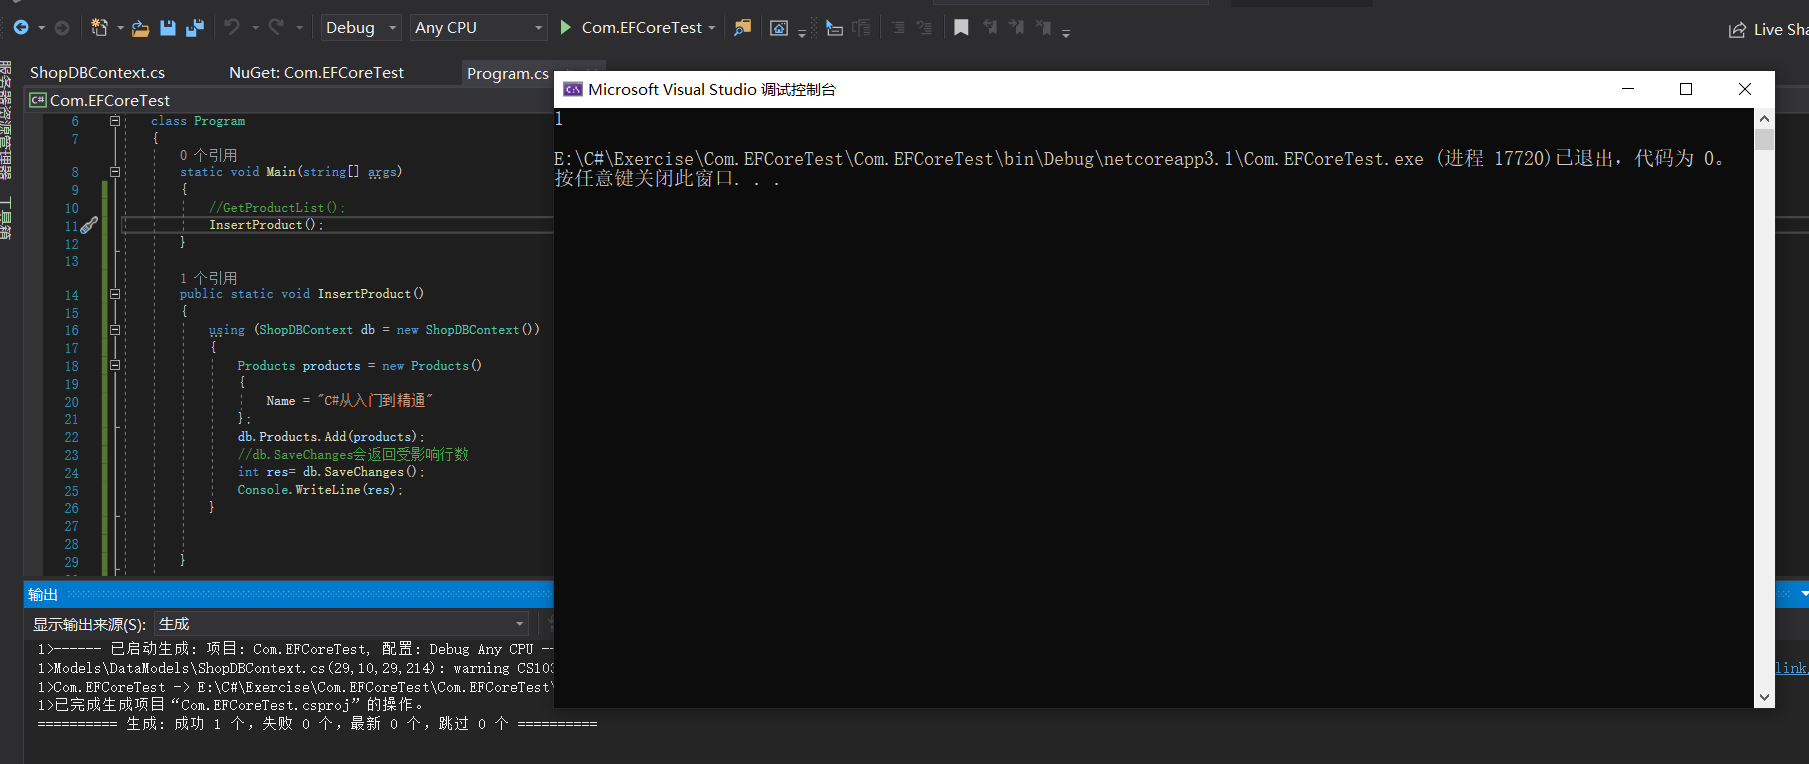Click the '1 个引用' reference lens above InsertProduct
1809x764 pixels.
point(208,278)
